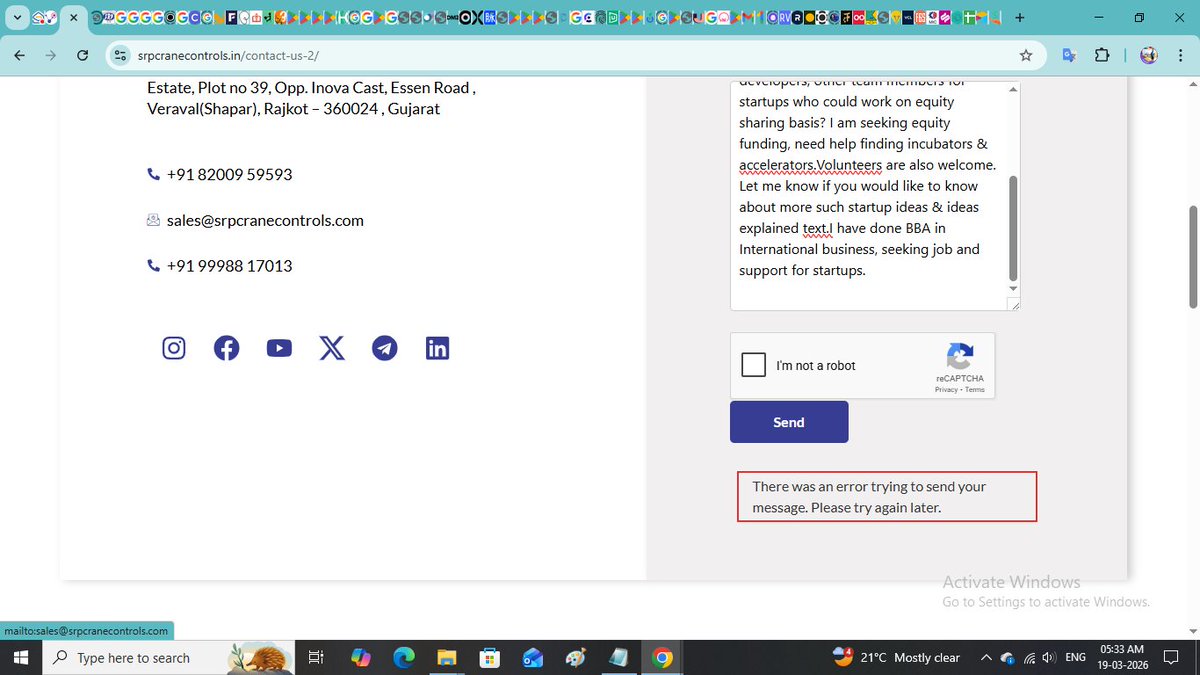Open the YouTube social icon
The width and height of the screenshot is (1200, 675).
click(x=279, y=348)
